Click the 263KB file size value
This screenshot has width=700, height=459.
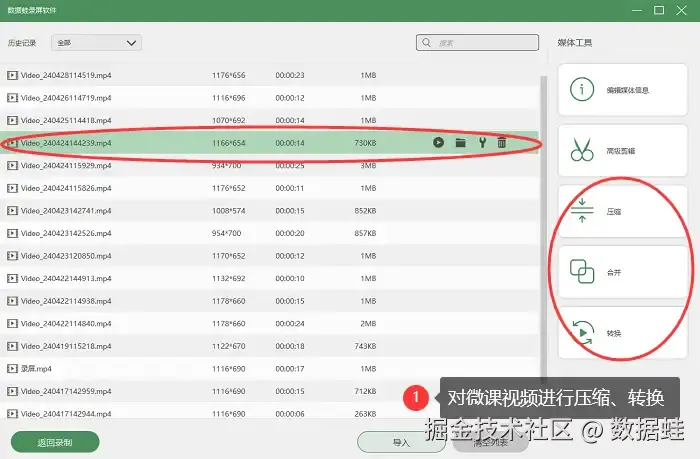coord(365,414)
